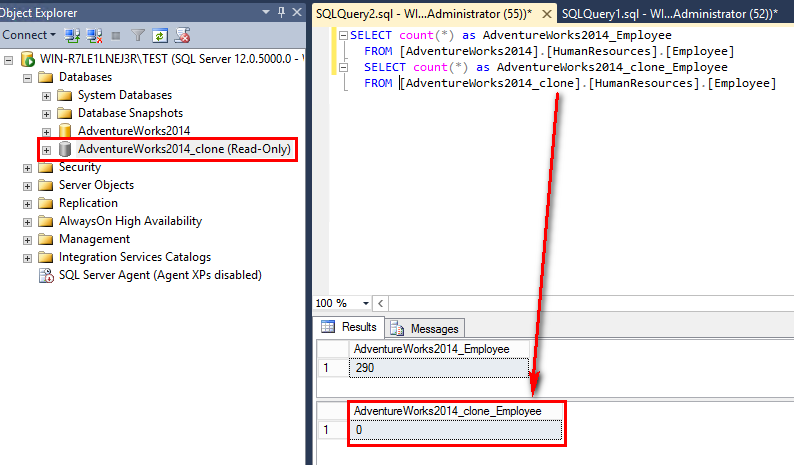Click the Messages tab icon
This screenshot has width=794, height=465.
pos(397,329)
